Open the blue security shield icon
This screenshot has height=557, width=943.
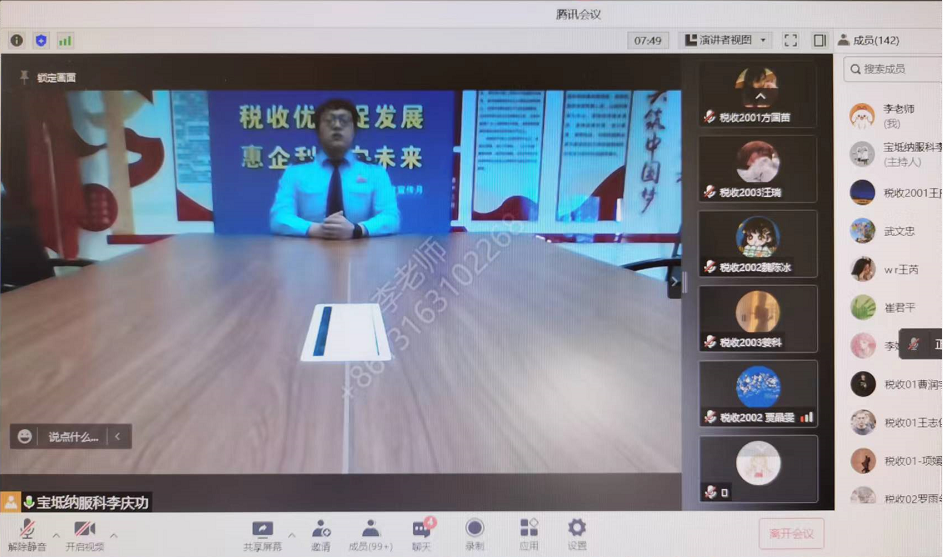point(41,41)
